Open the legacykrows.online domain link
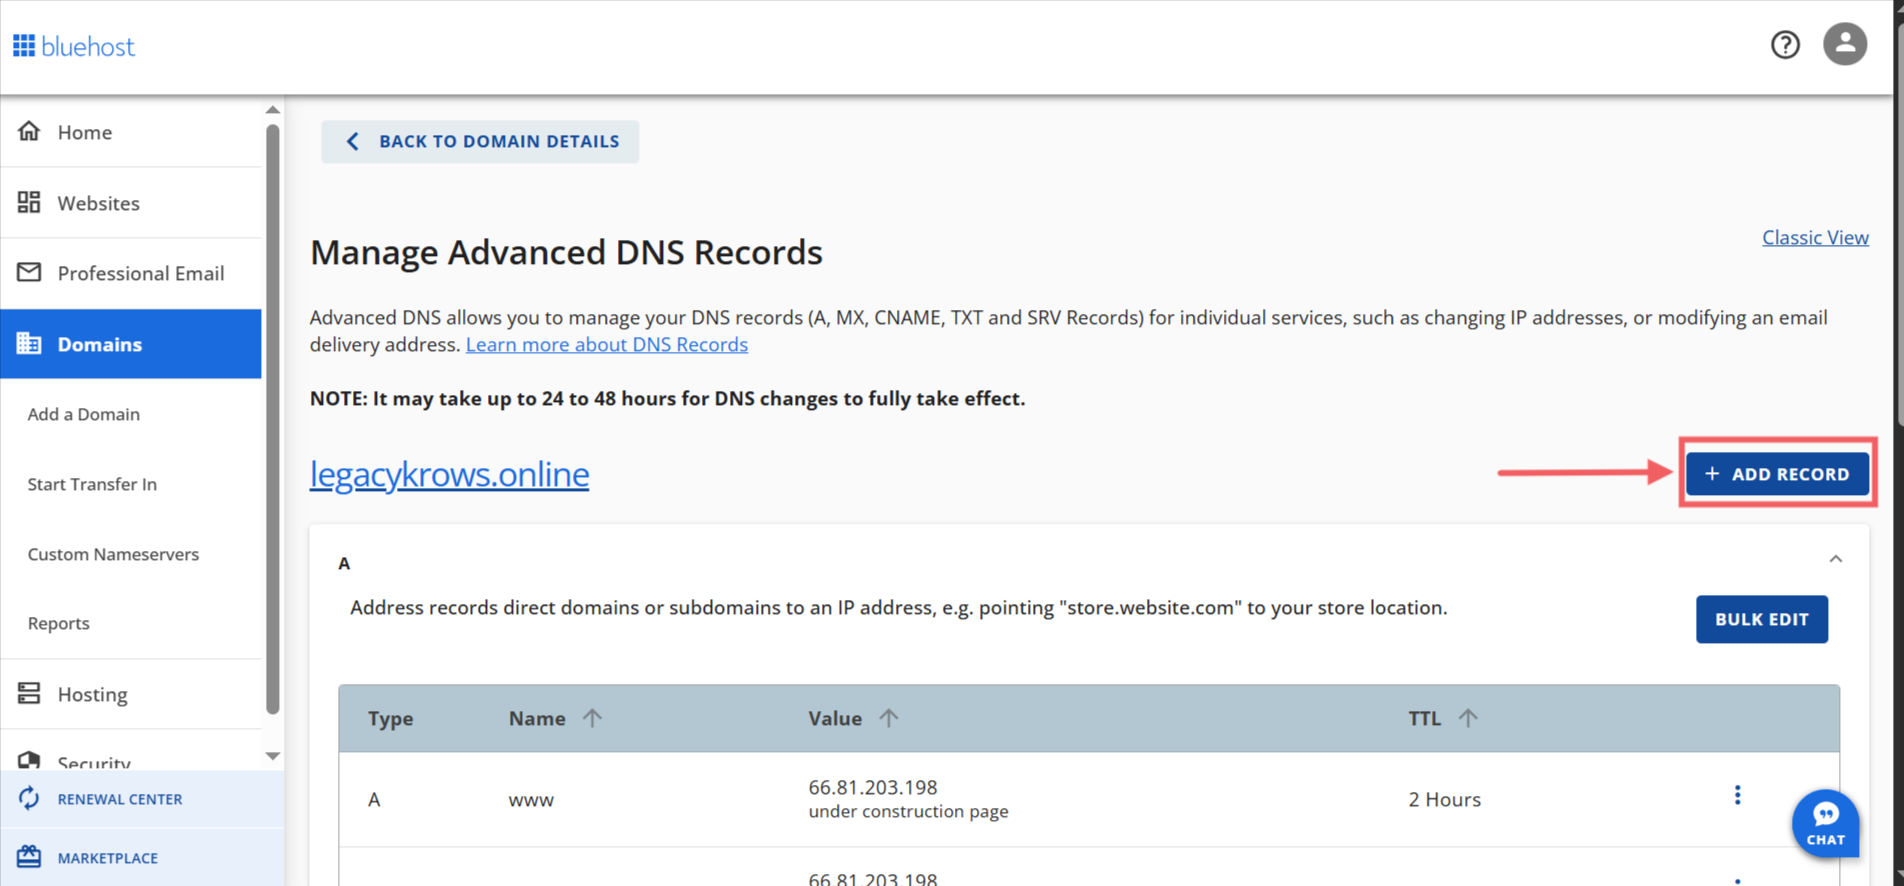 [x=449, y=474]
